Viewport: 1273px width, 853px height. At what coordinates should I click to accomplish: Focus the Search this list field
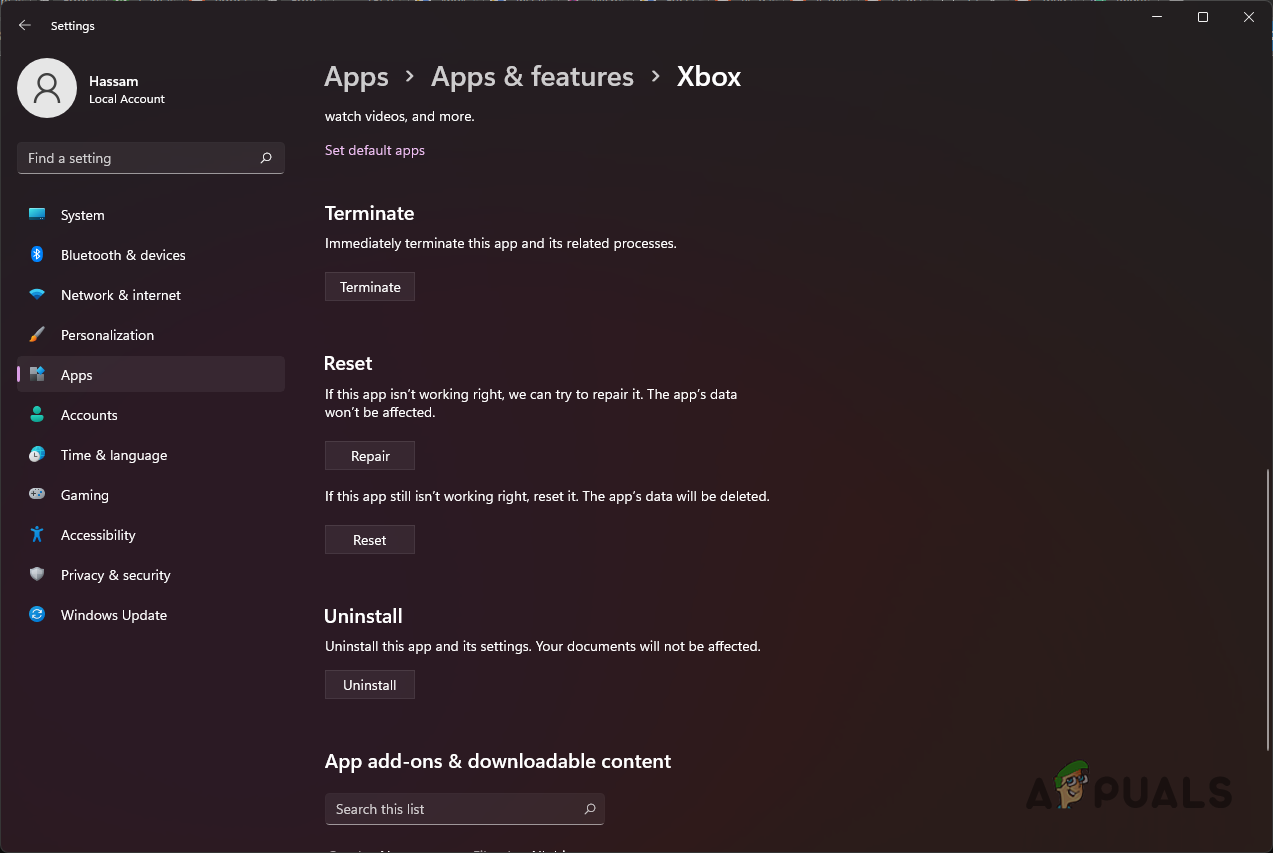point(455,809)
